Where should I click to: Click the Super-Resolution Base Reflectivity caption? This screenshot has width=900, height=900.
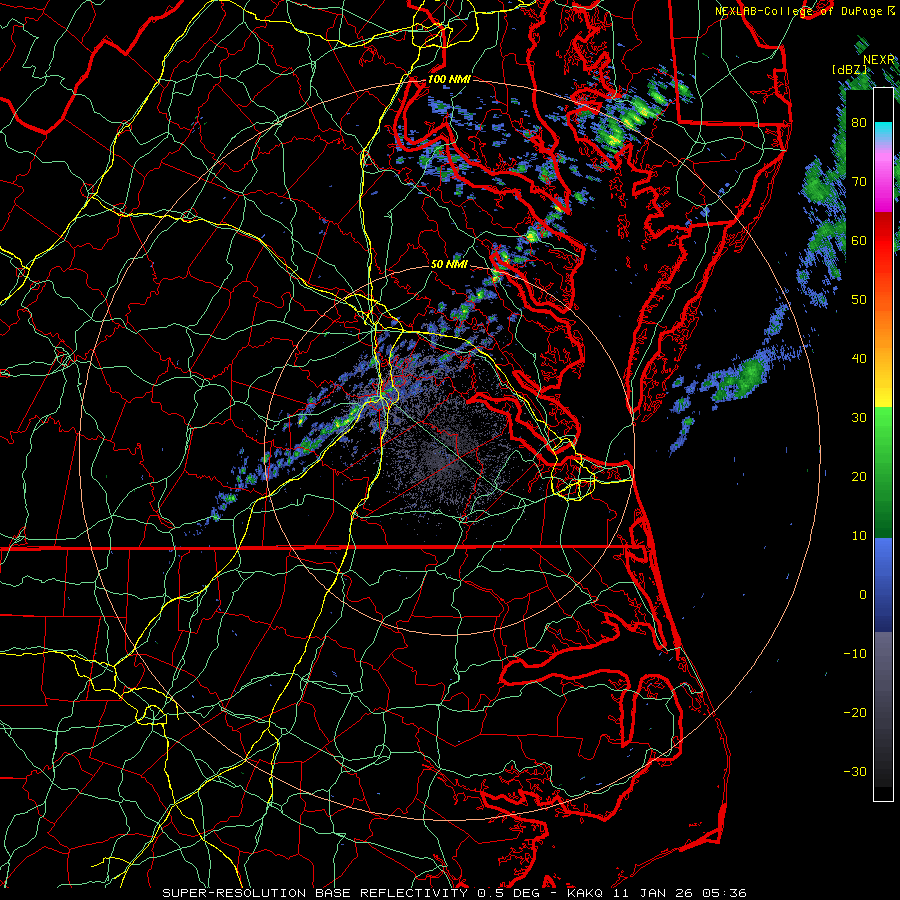314,893
